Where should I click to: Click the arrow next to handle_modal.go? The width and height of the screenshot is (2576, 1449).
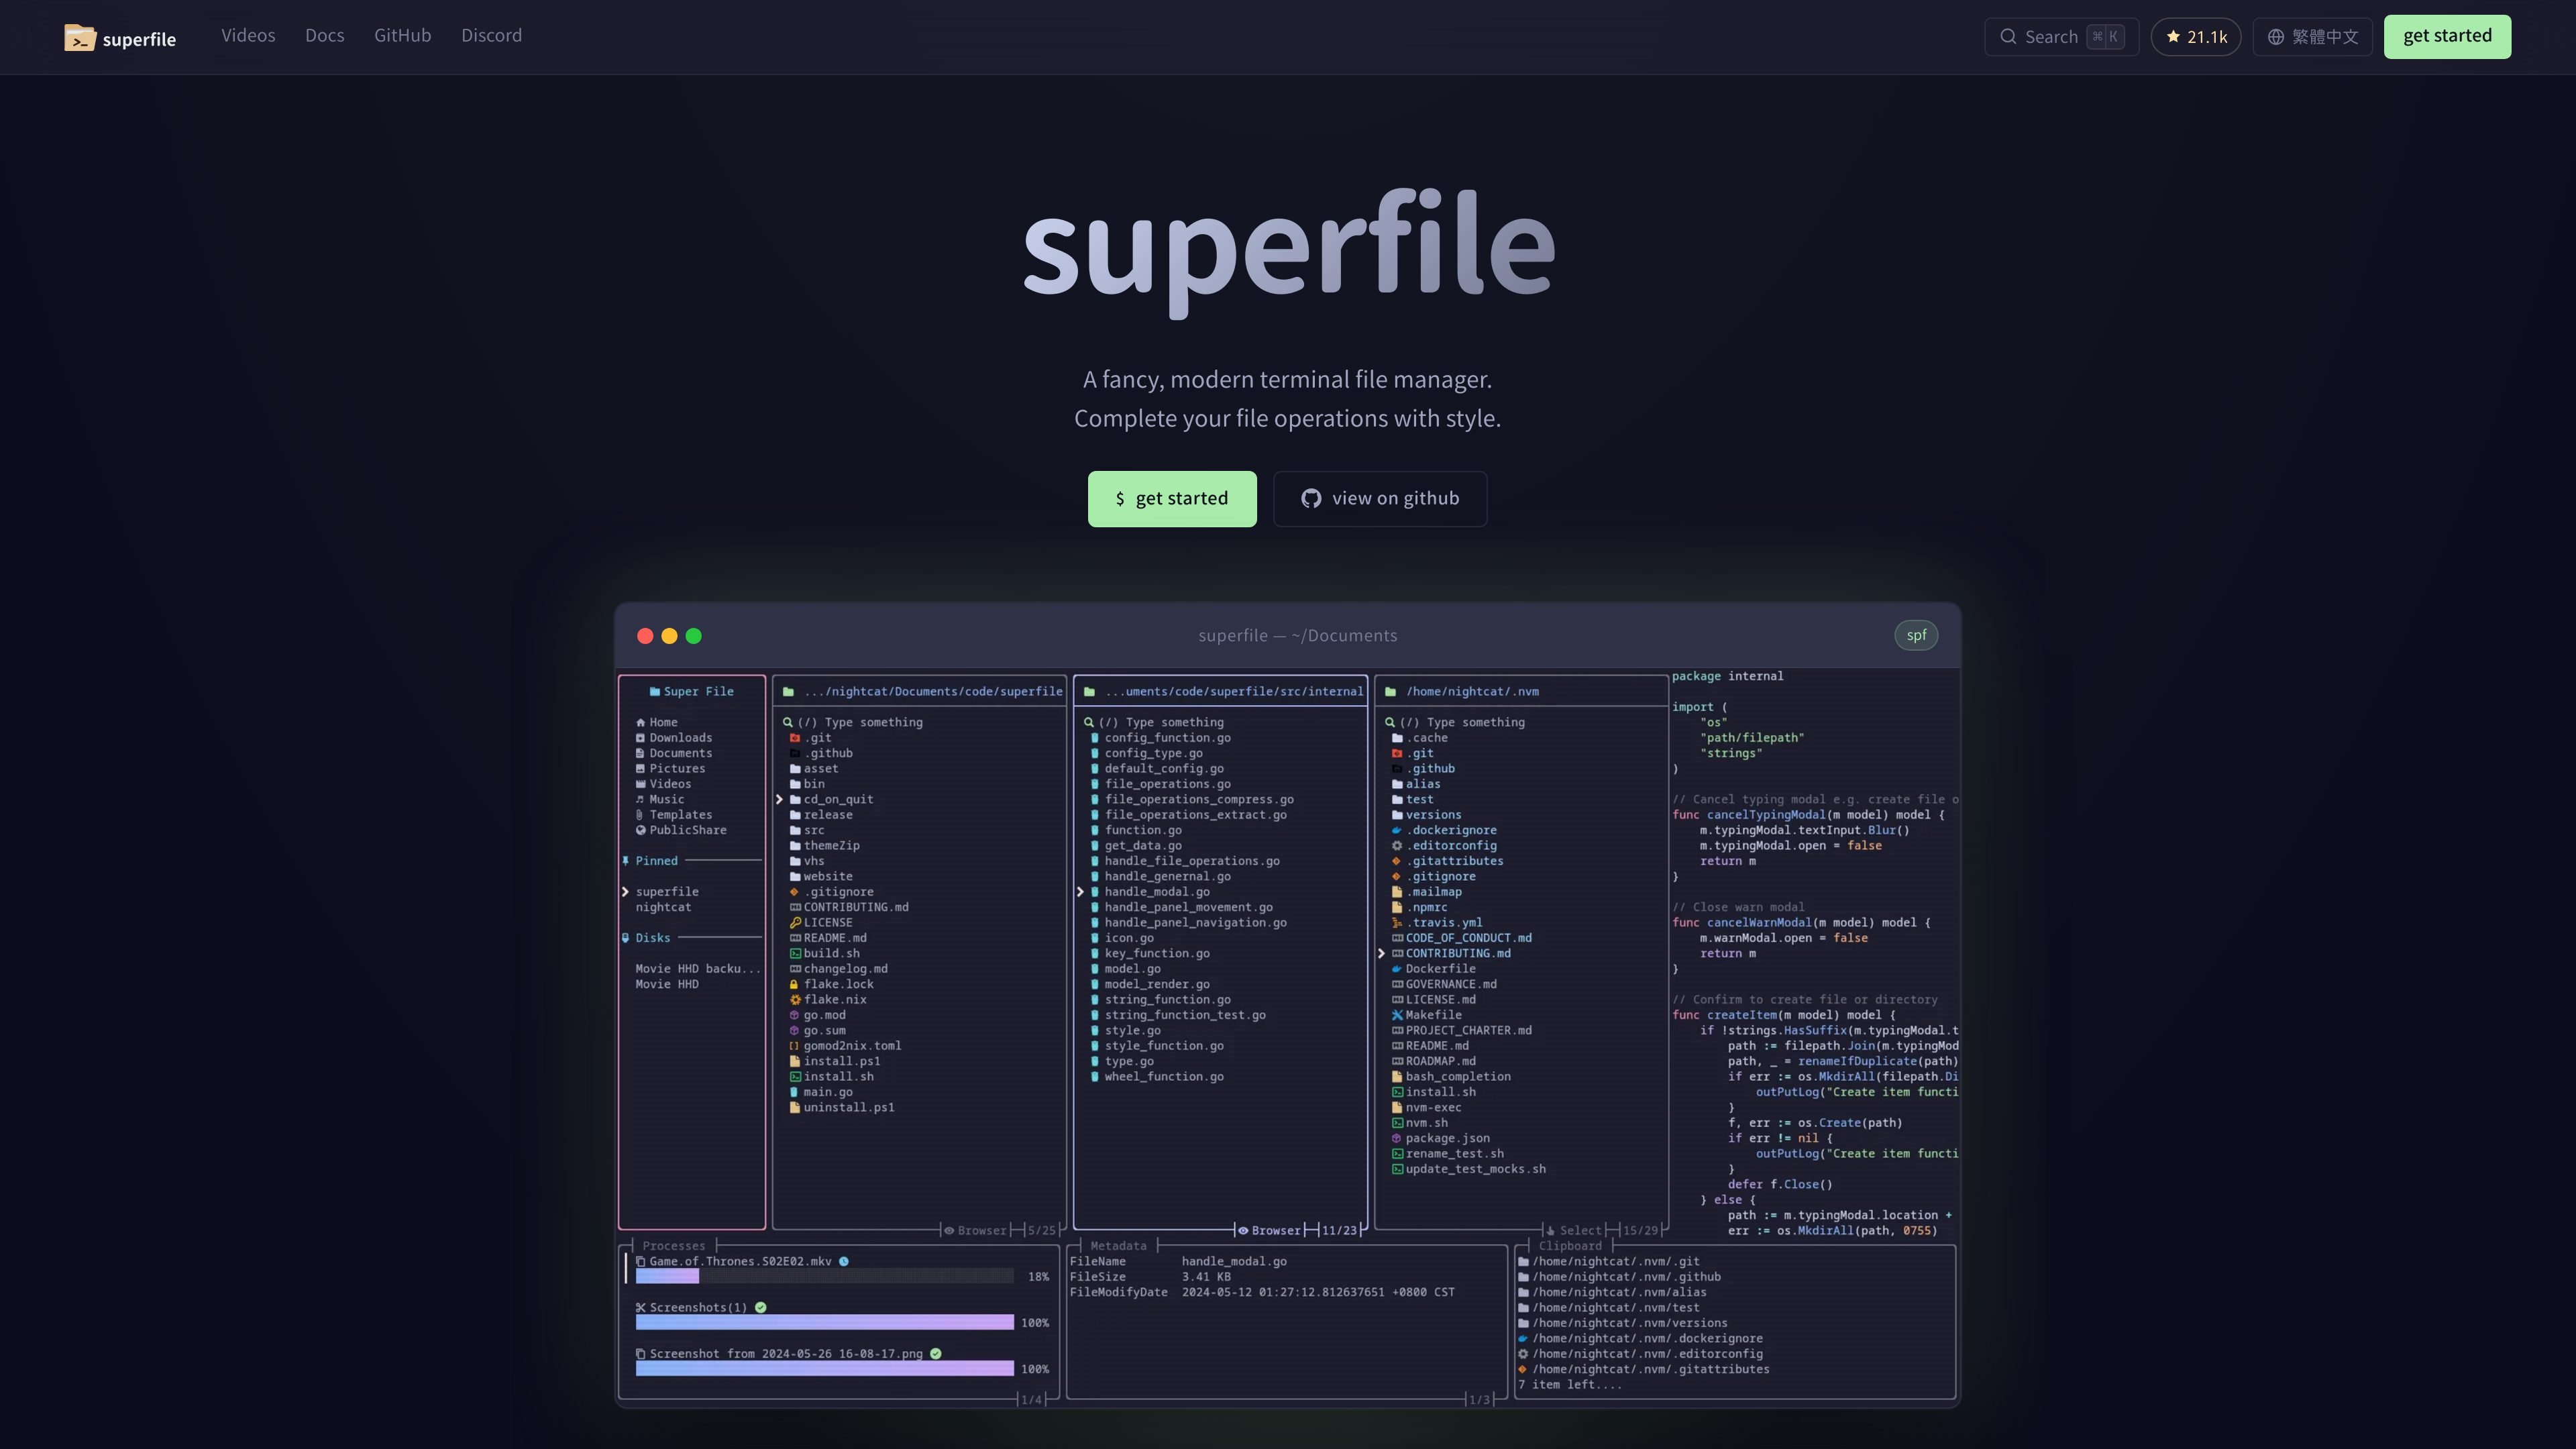click(1081, 892)
